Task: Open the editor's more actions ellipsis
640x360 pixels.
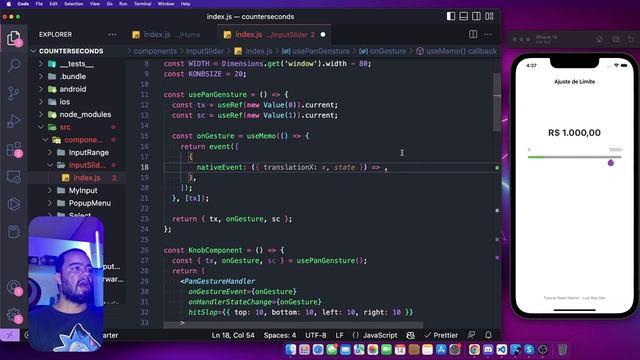Action: click(488, 34)
